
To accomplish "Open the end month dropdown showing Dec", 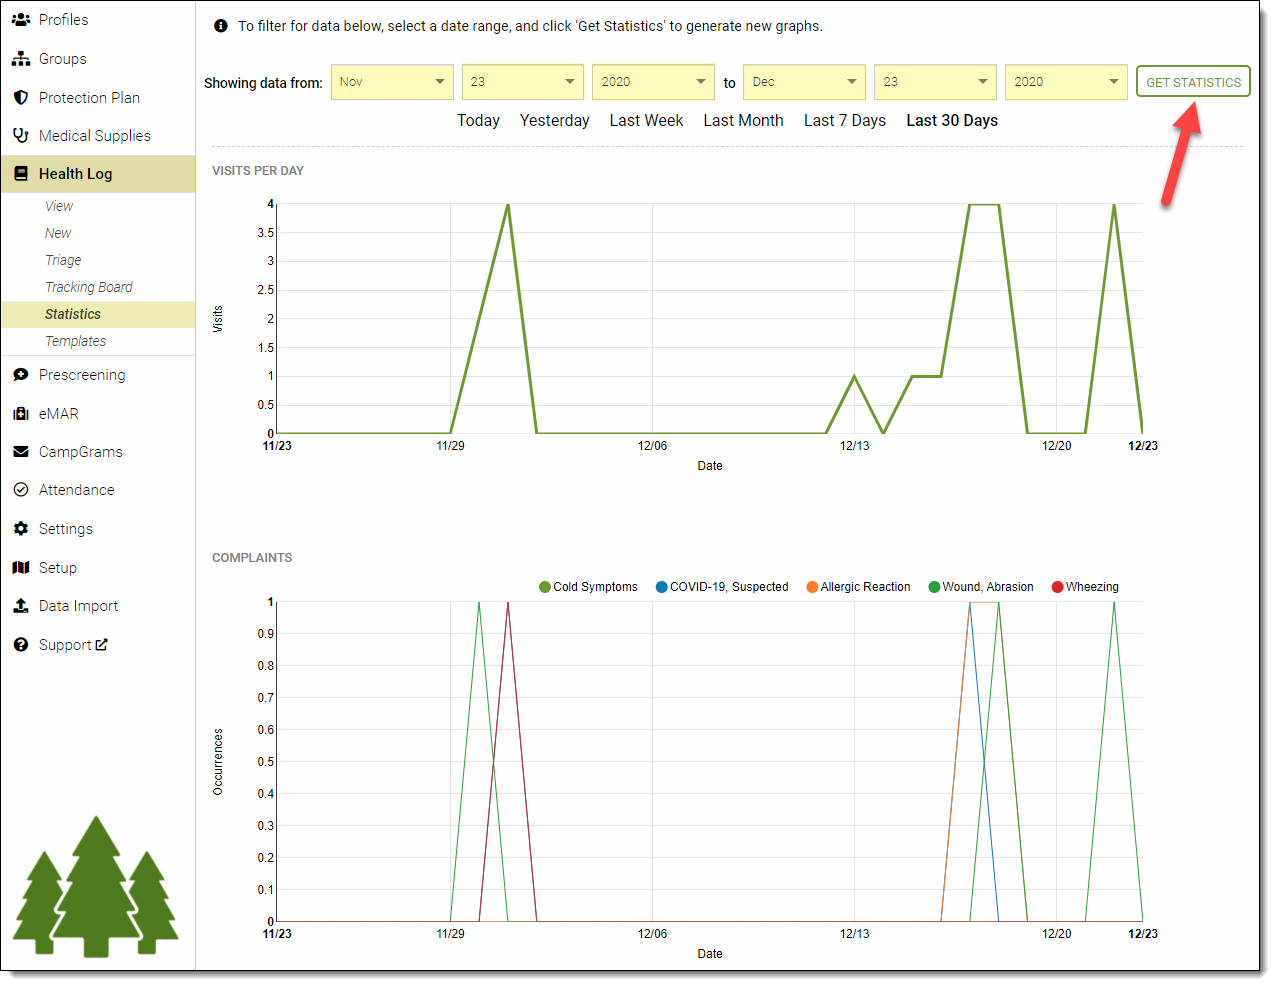I will (x=804, y=82).
